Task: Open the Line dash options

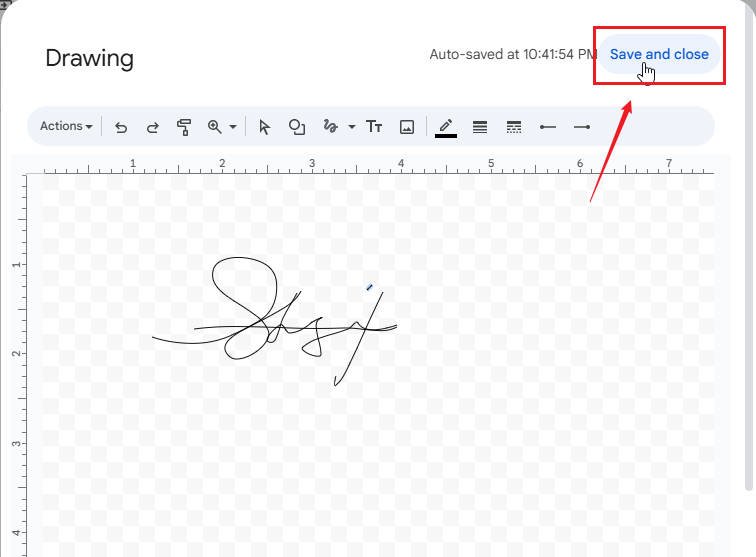Action: (514, 127)
